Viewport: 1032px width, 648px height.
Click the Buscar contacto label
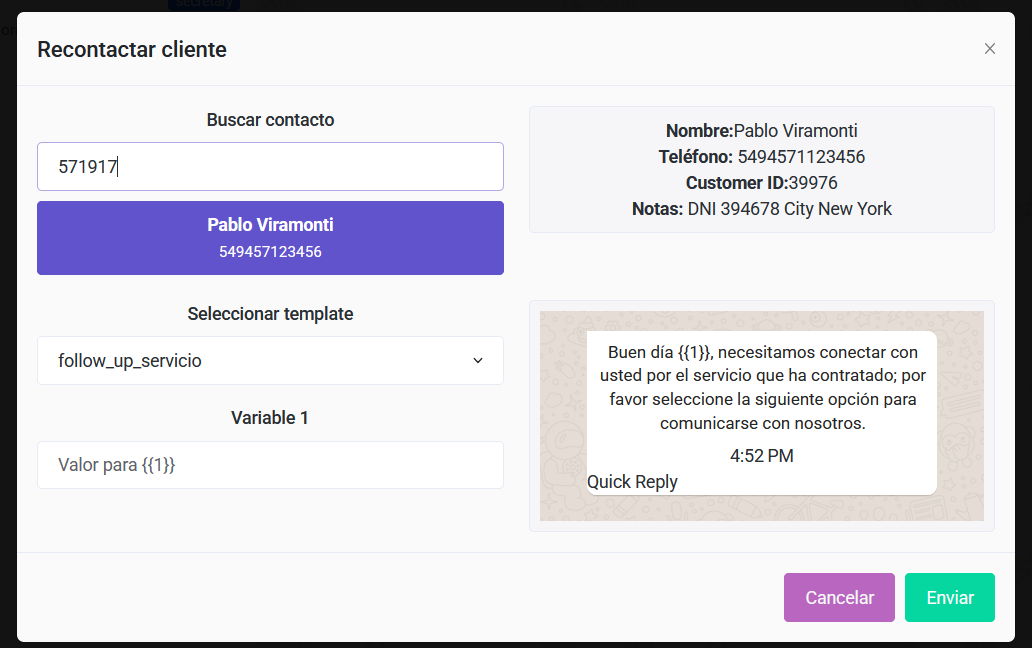[x=271, y=120]
